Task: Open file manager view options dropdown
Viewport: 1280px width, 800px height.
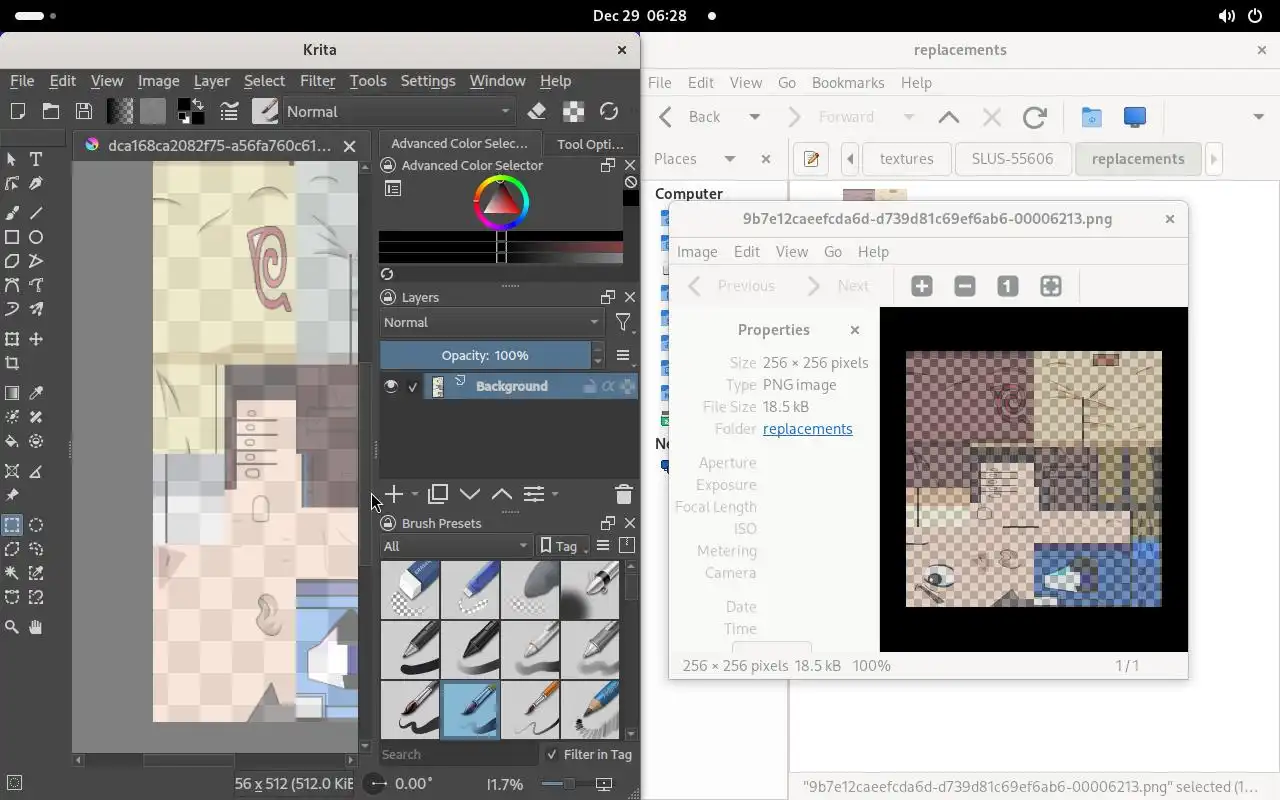Action: pos(1259,117)
